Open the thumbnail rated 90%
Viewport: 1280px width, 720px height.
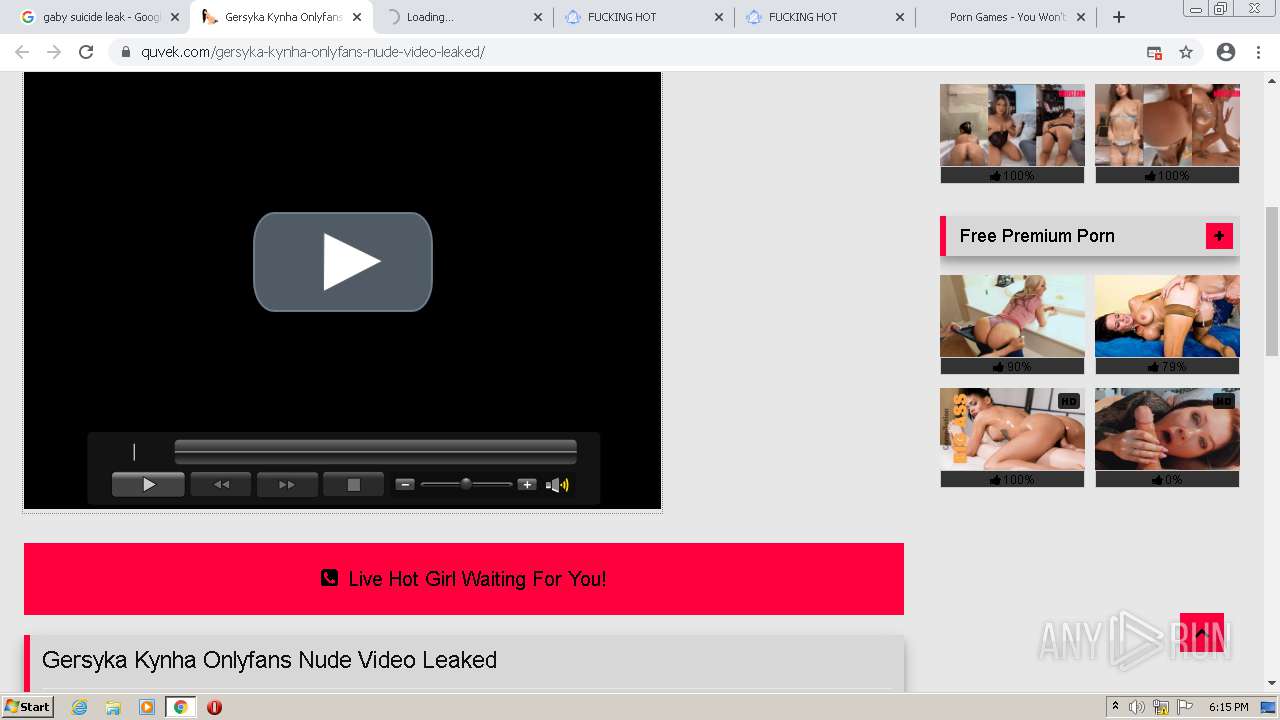(x=1012, y=317)
